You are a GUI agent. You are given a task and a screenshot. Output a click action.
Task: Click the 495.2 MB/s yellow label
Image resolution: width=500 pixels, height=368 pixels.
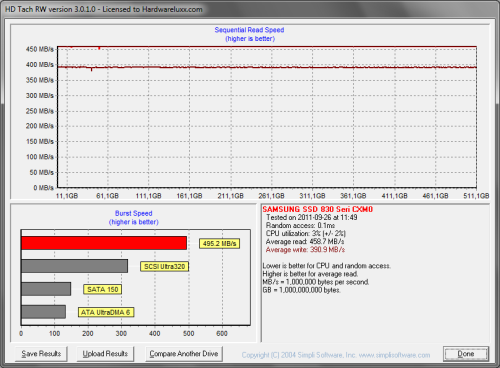(x=219, y=244)
